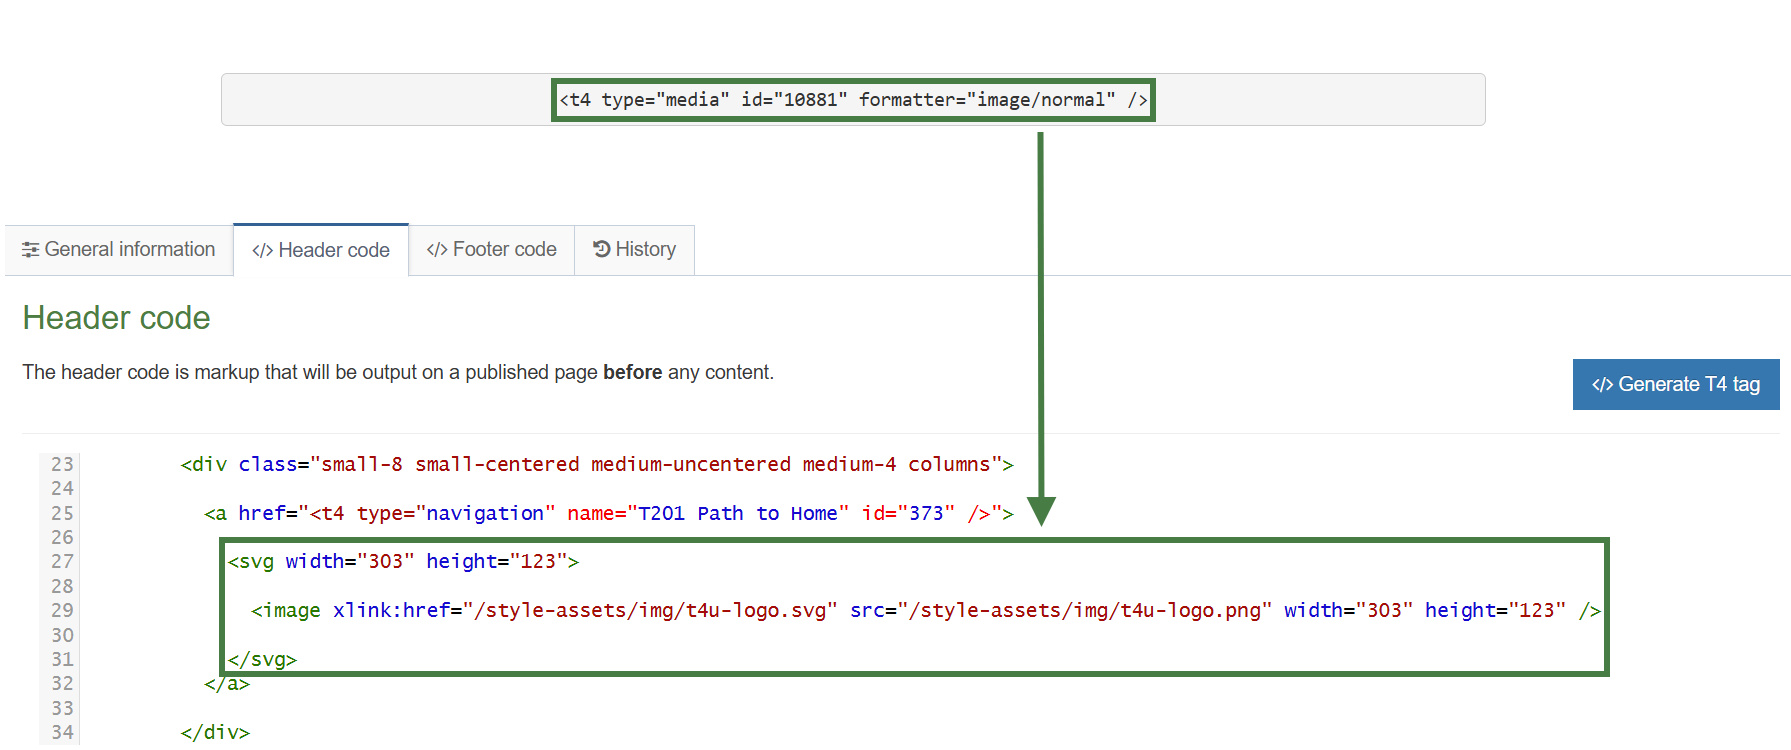Click the clock icon on History tab
The width and height of the screenshot is (1791, 750).
tap(601, 249)
